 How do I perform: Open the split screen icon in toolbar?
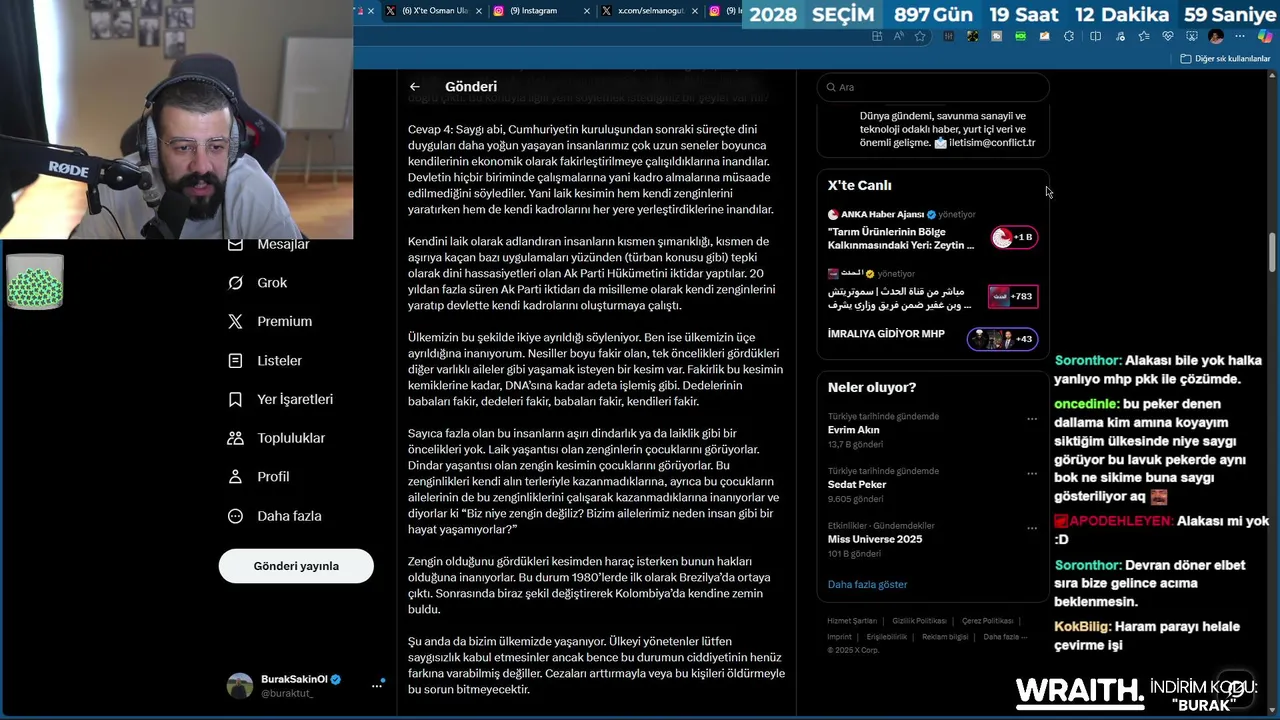(x=1095, y=36)
